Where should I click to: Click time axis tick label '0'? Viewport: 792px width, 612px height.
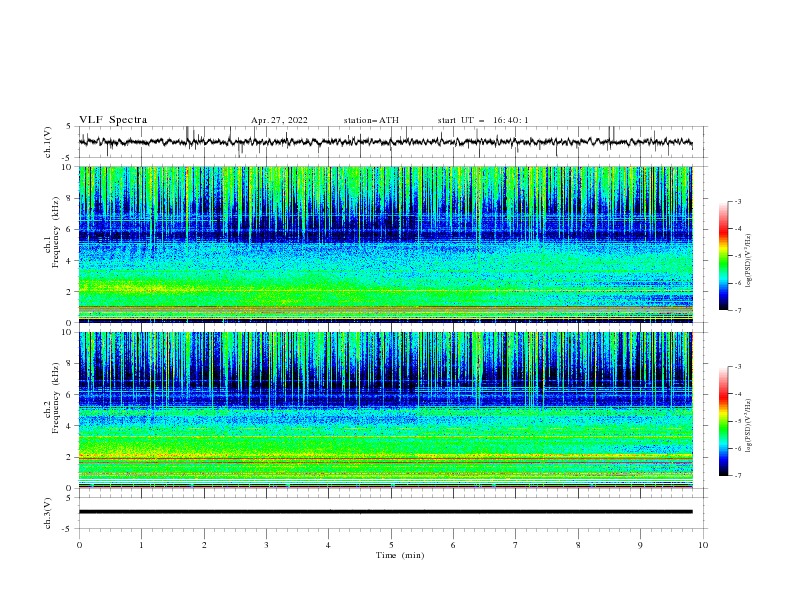coord(79,545)
